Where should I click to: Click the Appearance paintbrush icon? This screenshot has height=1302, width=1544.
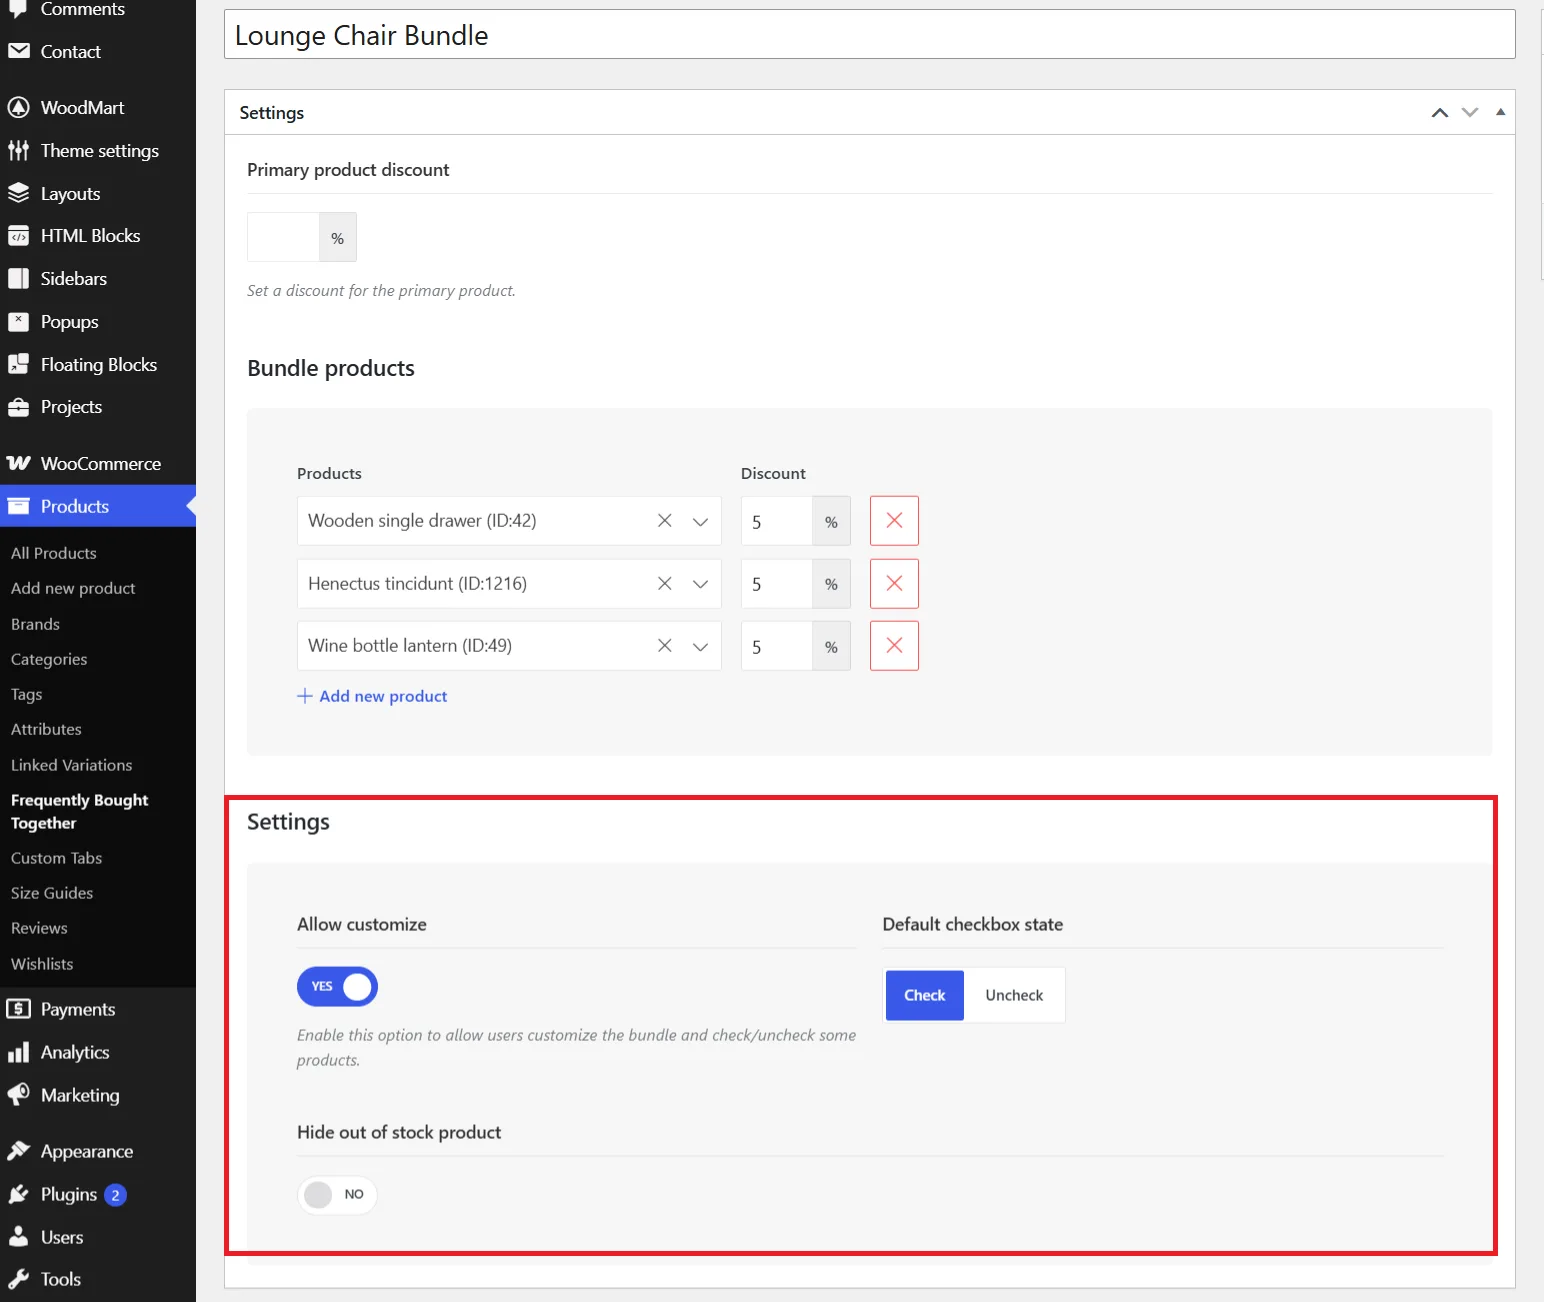point(18,1151)
